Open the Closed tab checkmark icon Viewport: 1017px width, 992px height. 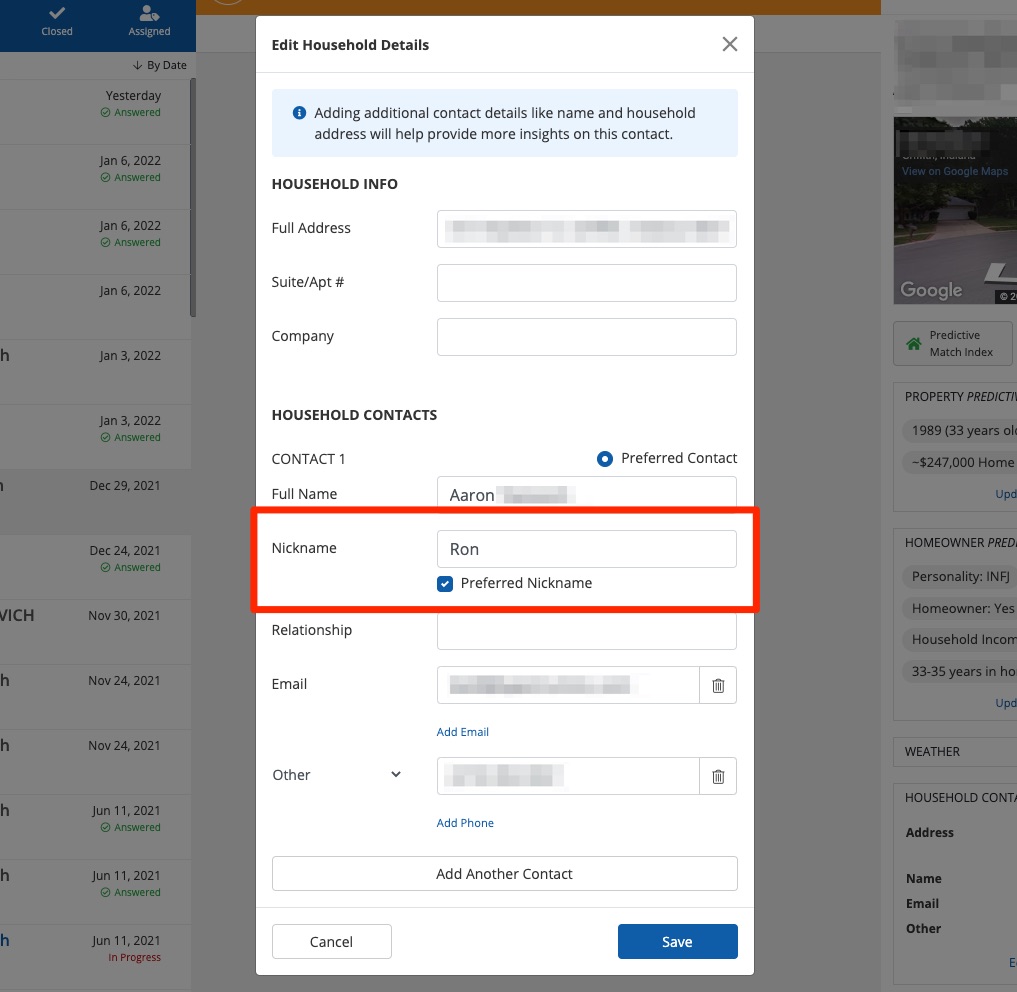coord(57,13)
